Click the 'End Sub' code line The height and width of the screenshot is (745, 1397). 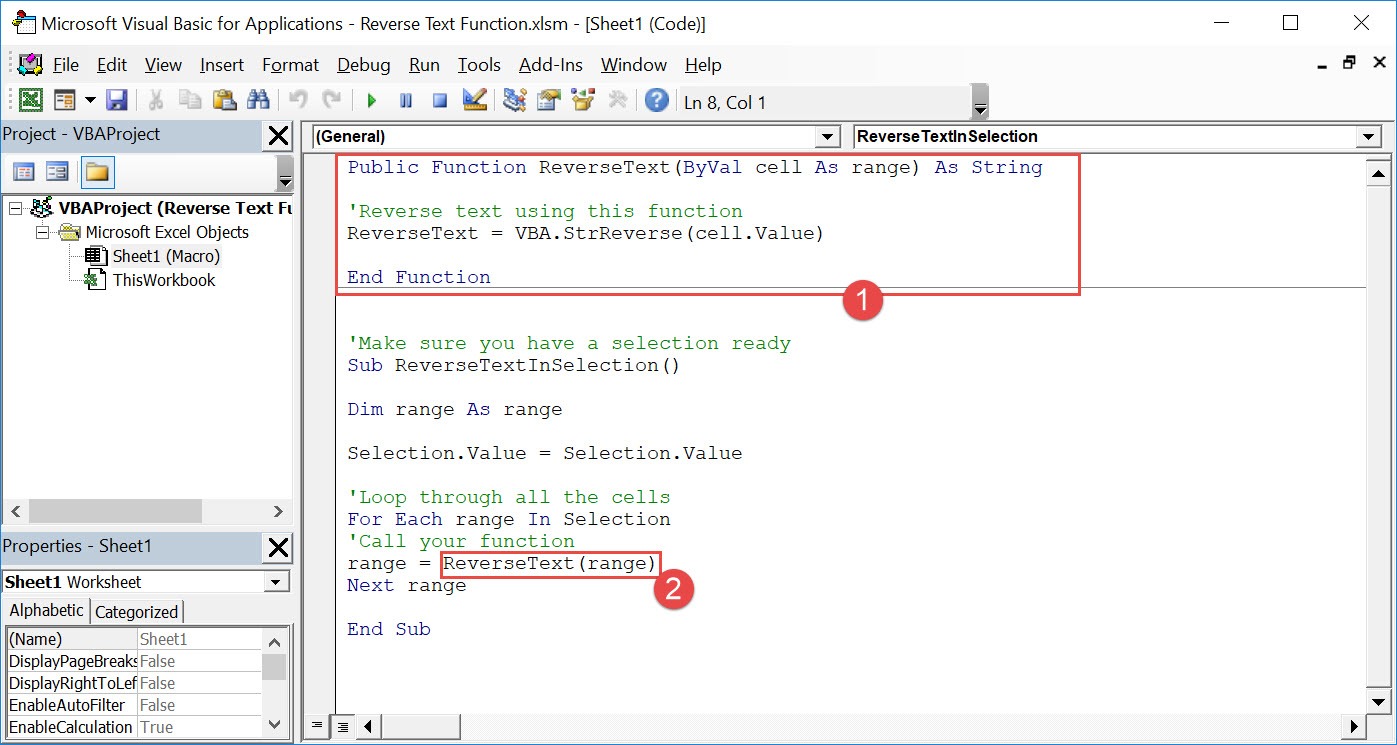(389, 629)
